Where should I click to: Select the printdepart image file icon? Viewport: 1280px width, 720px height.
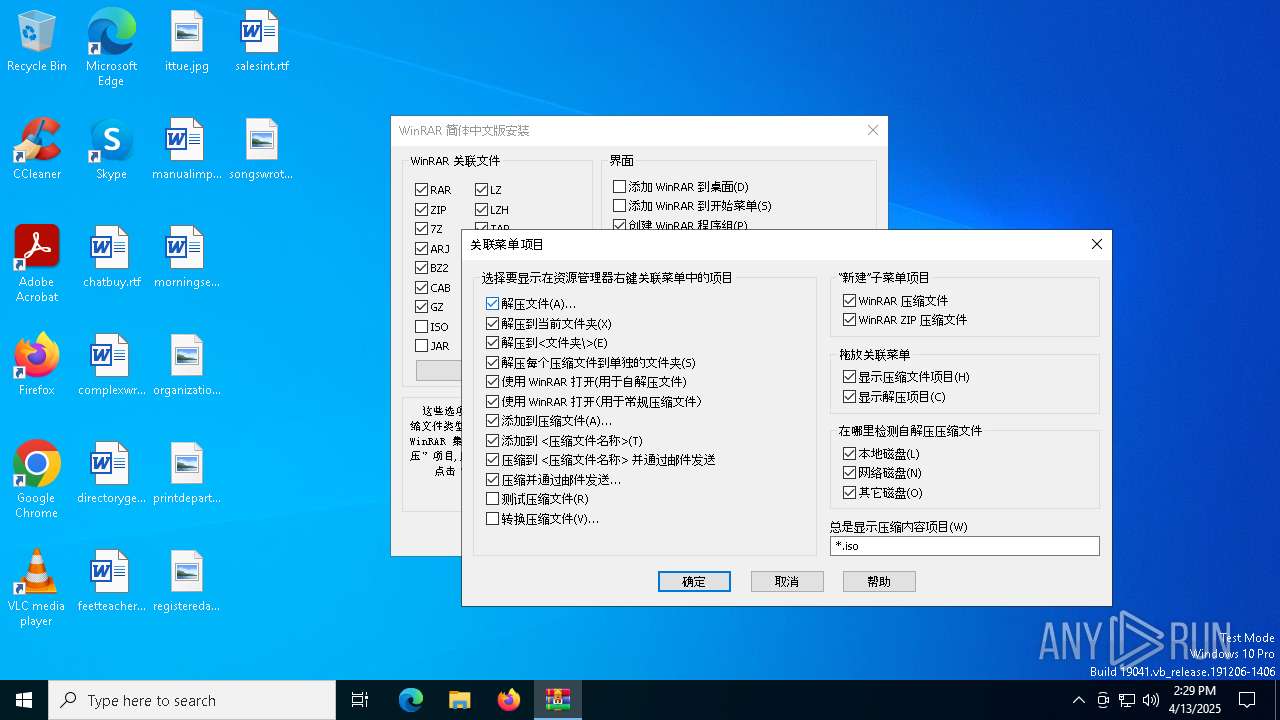coord(187,474)
